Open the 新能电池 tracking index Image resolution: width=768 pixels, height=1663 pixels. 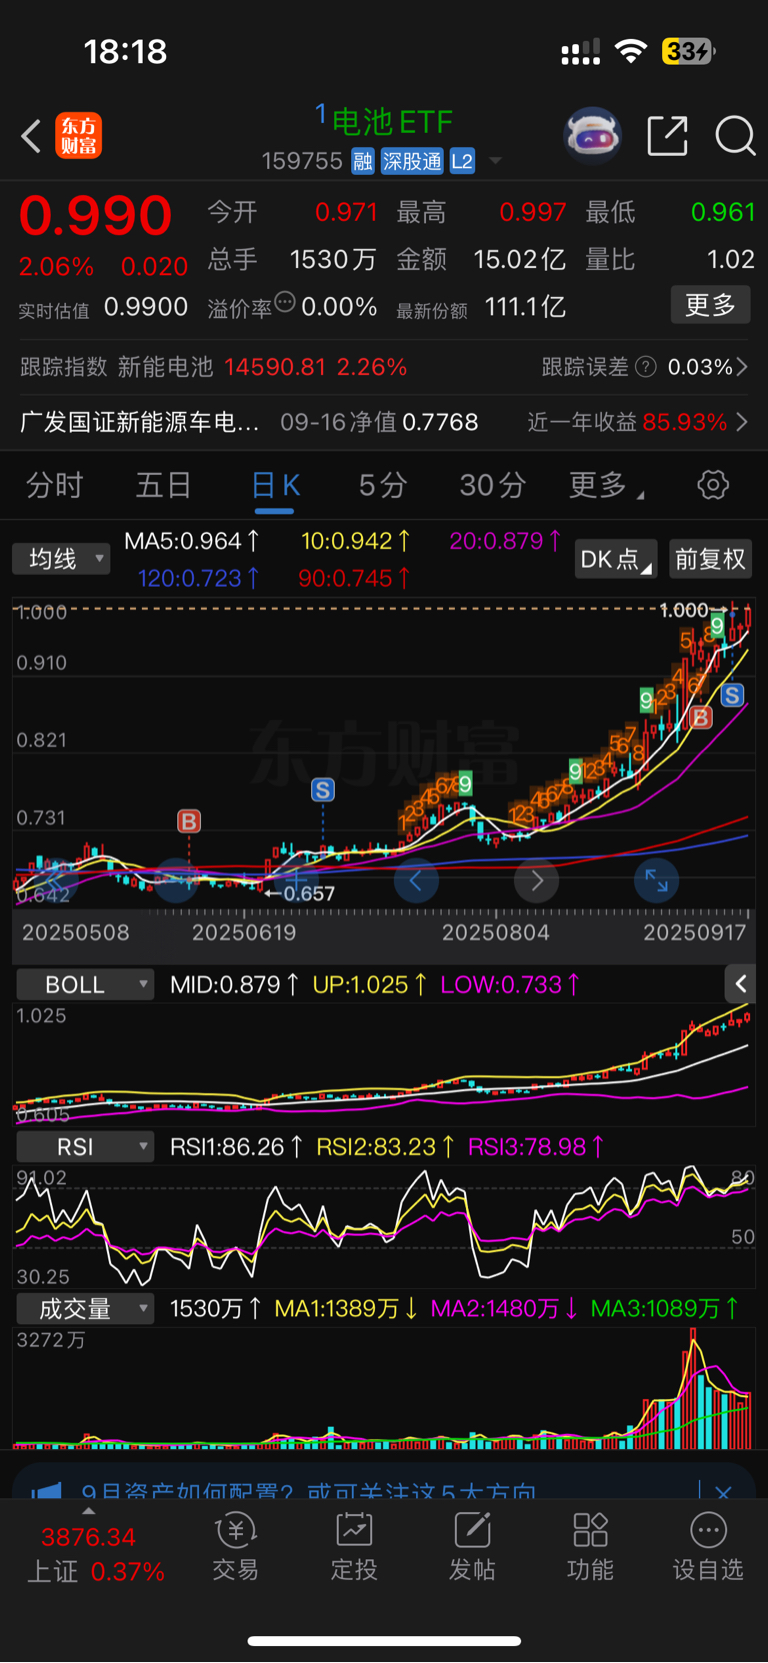pyautogui.click(x=166, y=367)
